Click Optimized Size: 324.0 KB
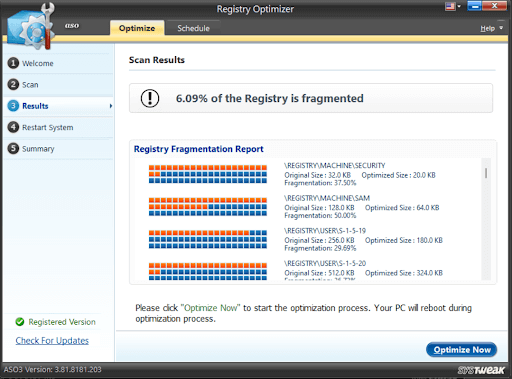 [x=404, y=273]
